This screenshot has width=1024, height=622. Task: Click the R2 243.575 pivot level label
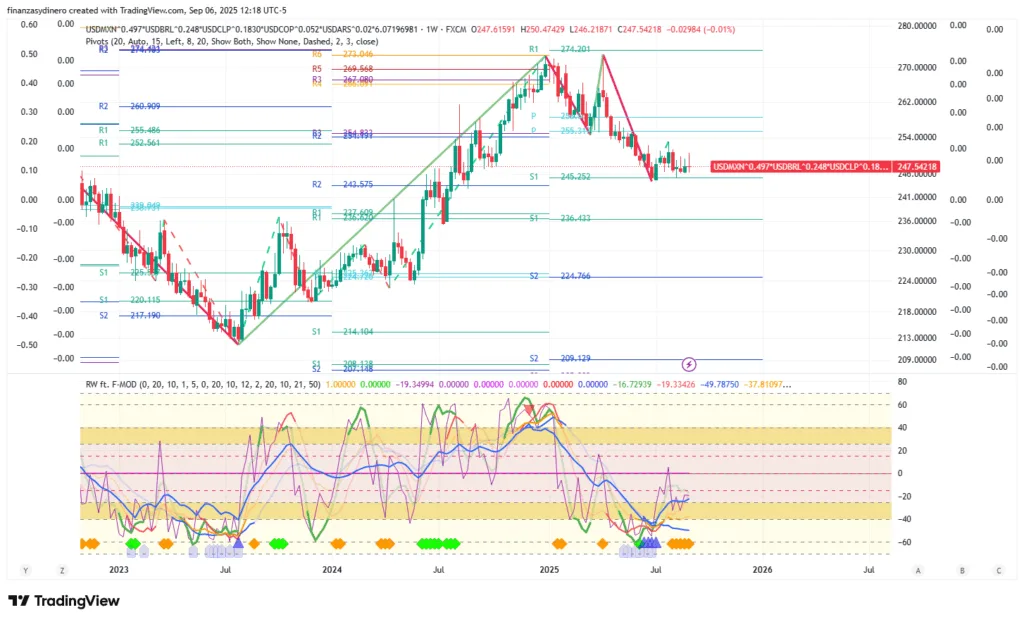pyautogui.click(x=342, y=184)
